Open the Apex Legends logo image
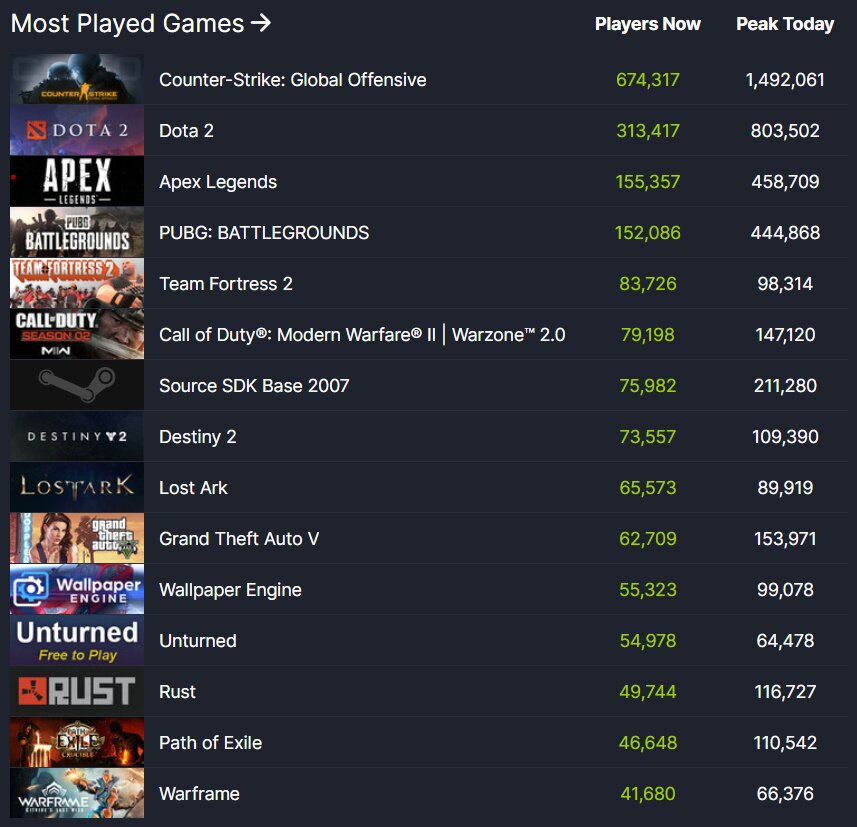This screenshot has height=827, width=857. tap(77, 182)
